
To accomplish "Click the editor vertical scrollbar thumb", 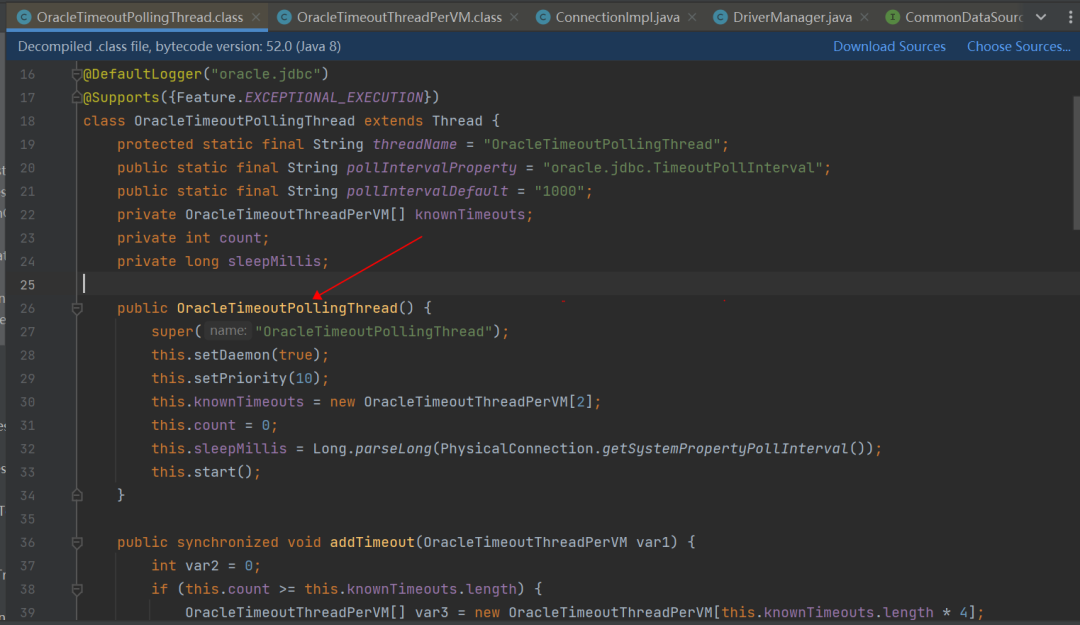I will click(x=1076, y=163).
